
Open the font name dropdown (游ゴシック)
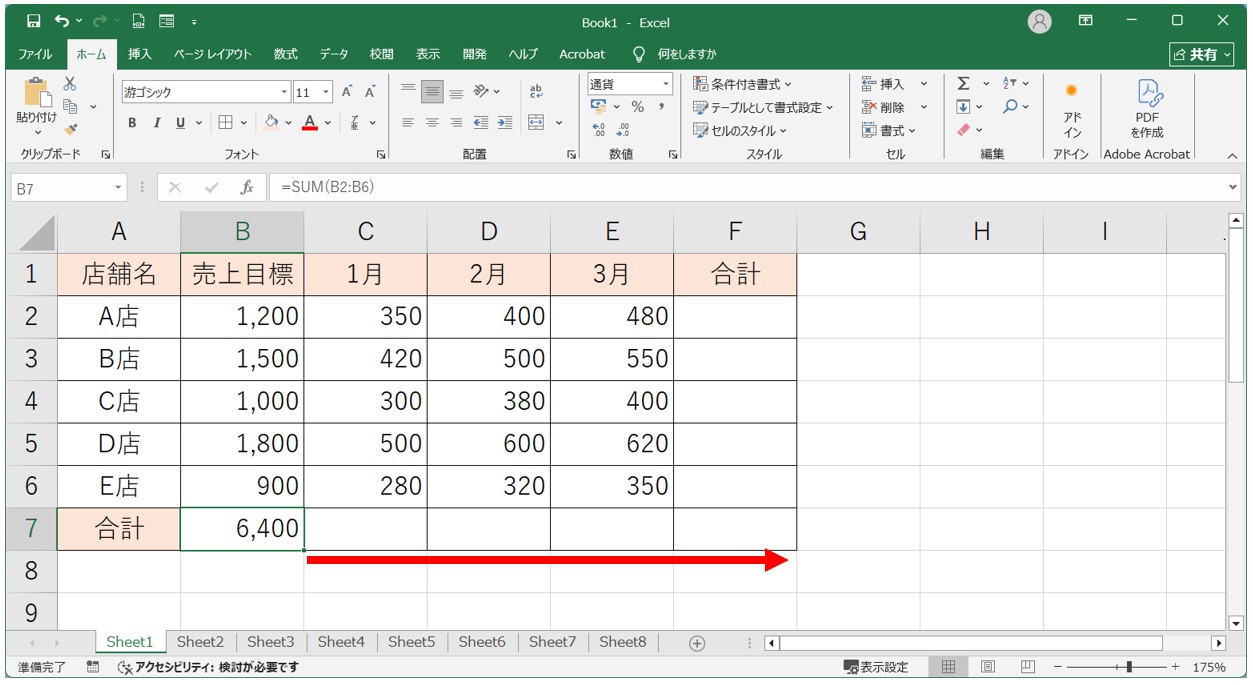(x=284, y=92)
